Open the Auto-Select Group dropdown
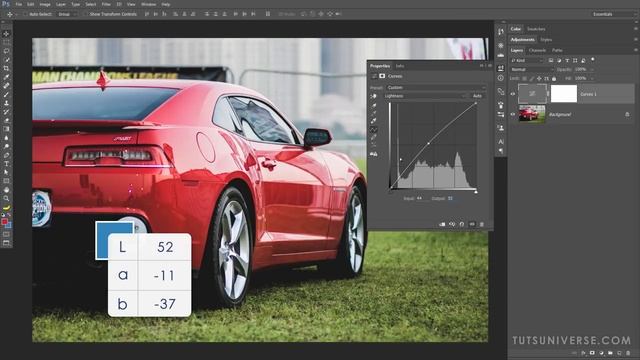Image resolution: width=640 pixels, height=360 pixels. click(67, 14)
